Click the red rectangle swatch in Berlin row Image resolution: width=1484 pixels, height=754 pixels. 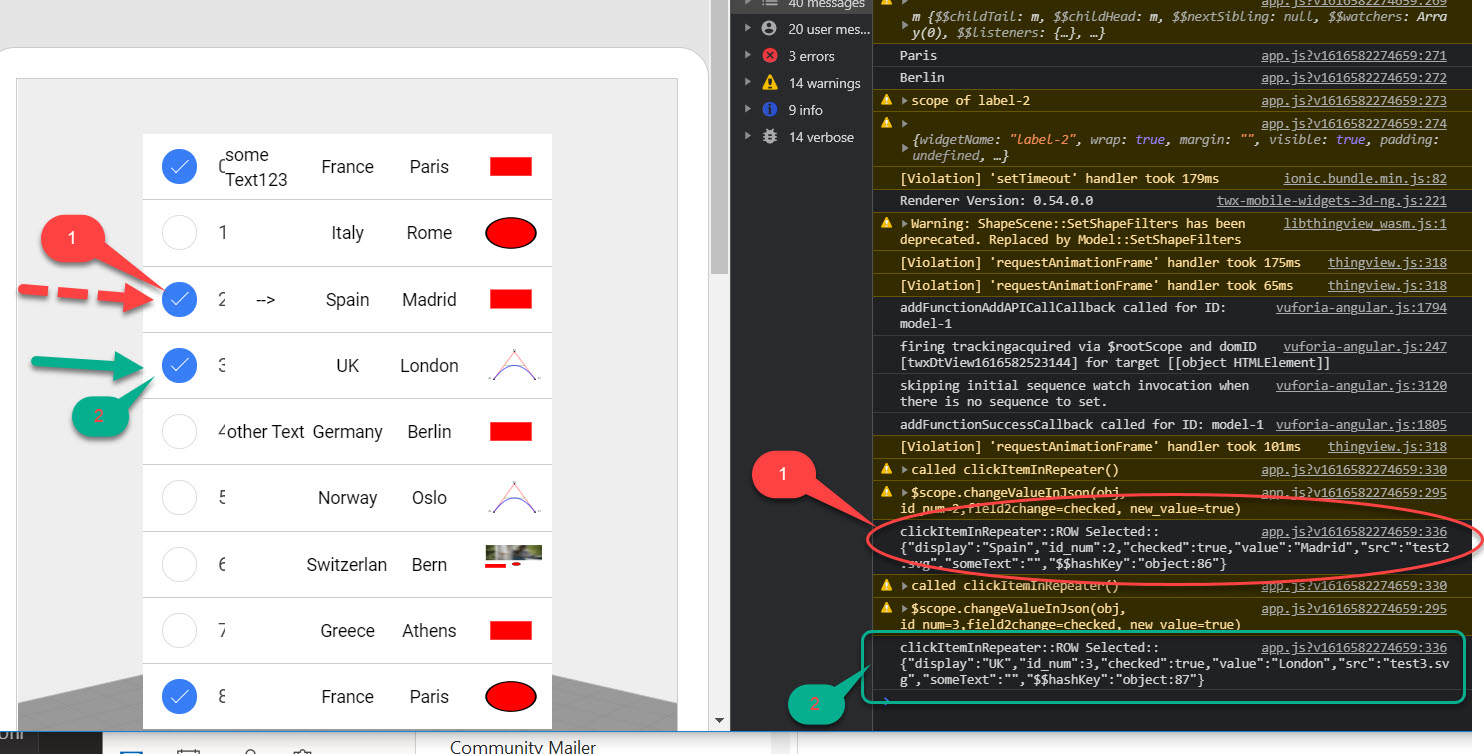point(510,431)
